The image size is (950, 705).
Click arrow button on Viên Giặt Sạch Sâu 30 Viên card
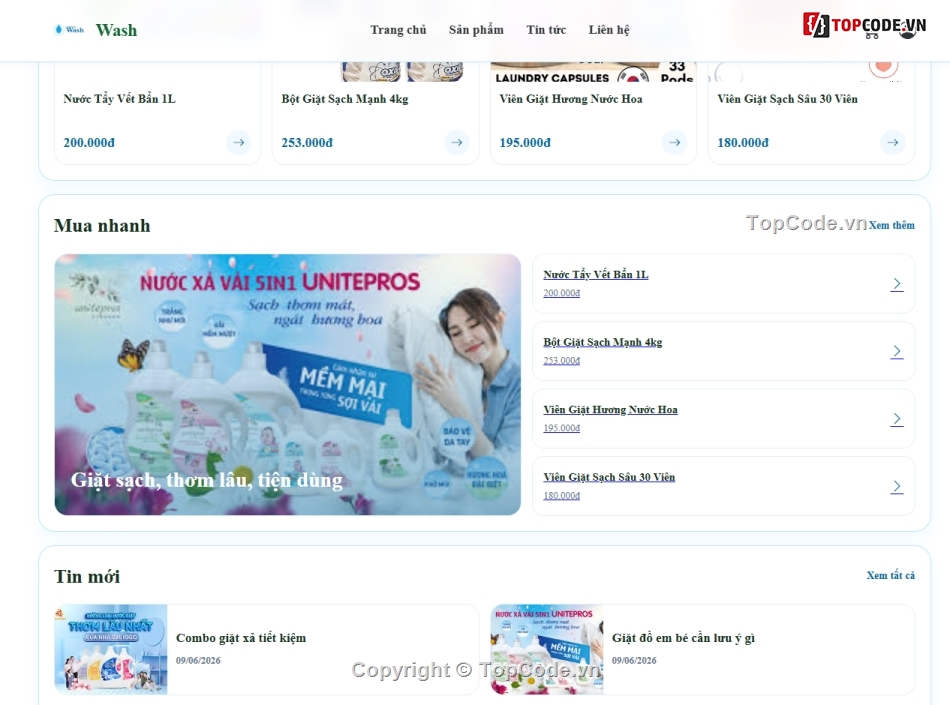[x=892, y=142]
